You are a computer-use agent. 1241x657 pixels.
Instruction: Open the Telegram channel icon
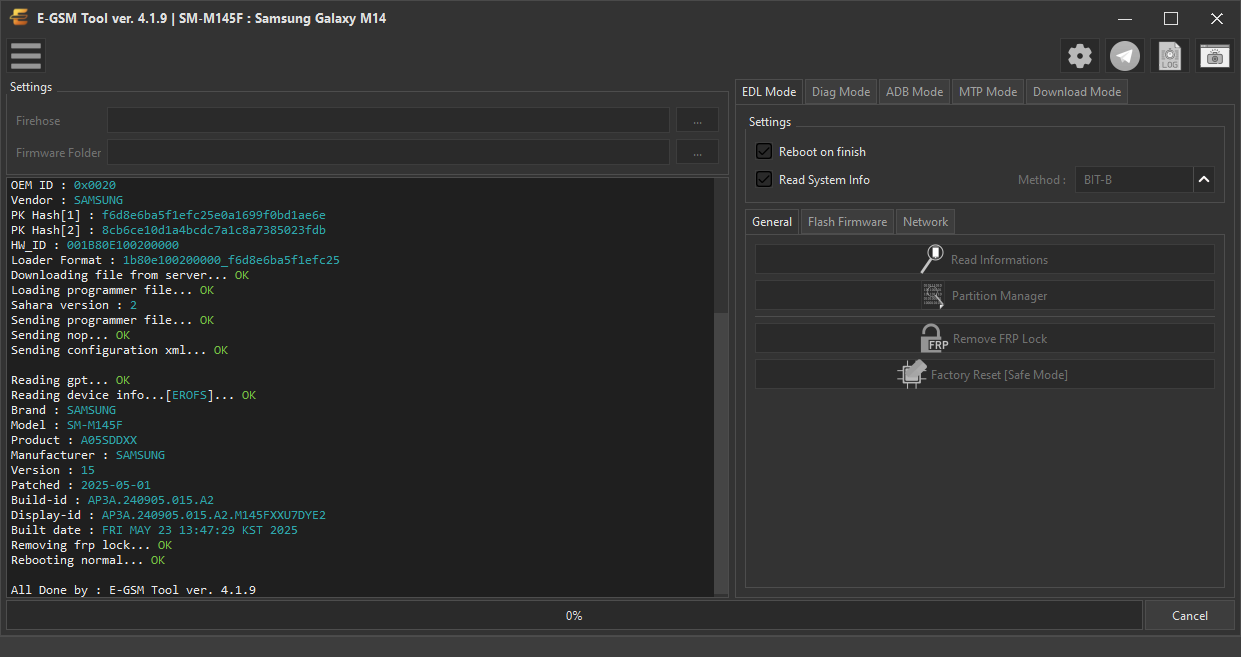tap(1125, 56)
